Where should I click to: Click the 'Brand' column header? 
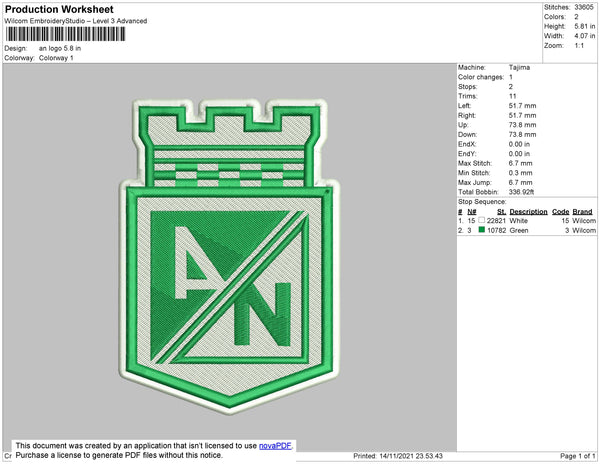[582, 212]
